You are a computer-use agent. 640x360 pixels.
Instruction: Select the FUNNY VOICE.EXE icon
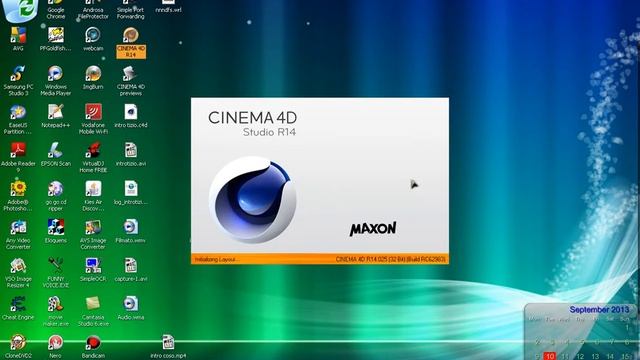click(x=56, y=273)
